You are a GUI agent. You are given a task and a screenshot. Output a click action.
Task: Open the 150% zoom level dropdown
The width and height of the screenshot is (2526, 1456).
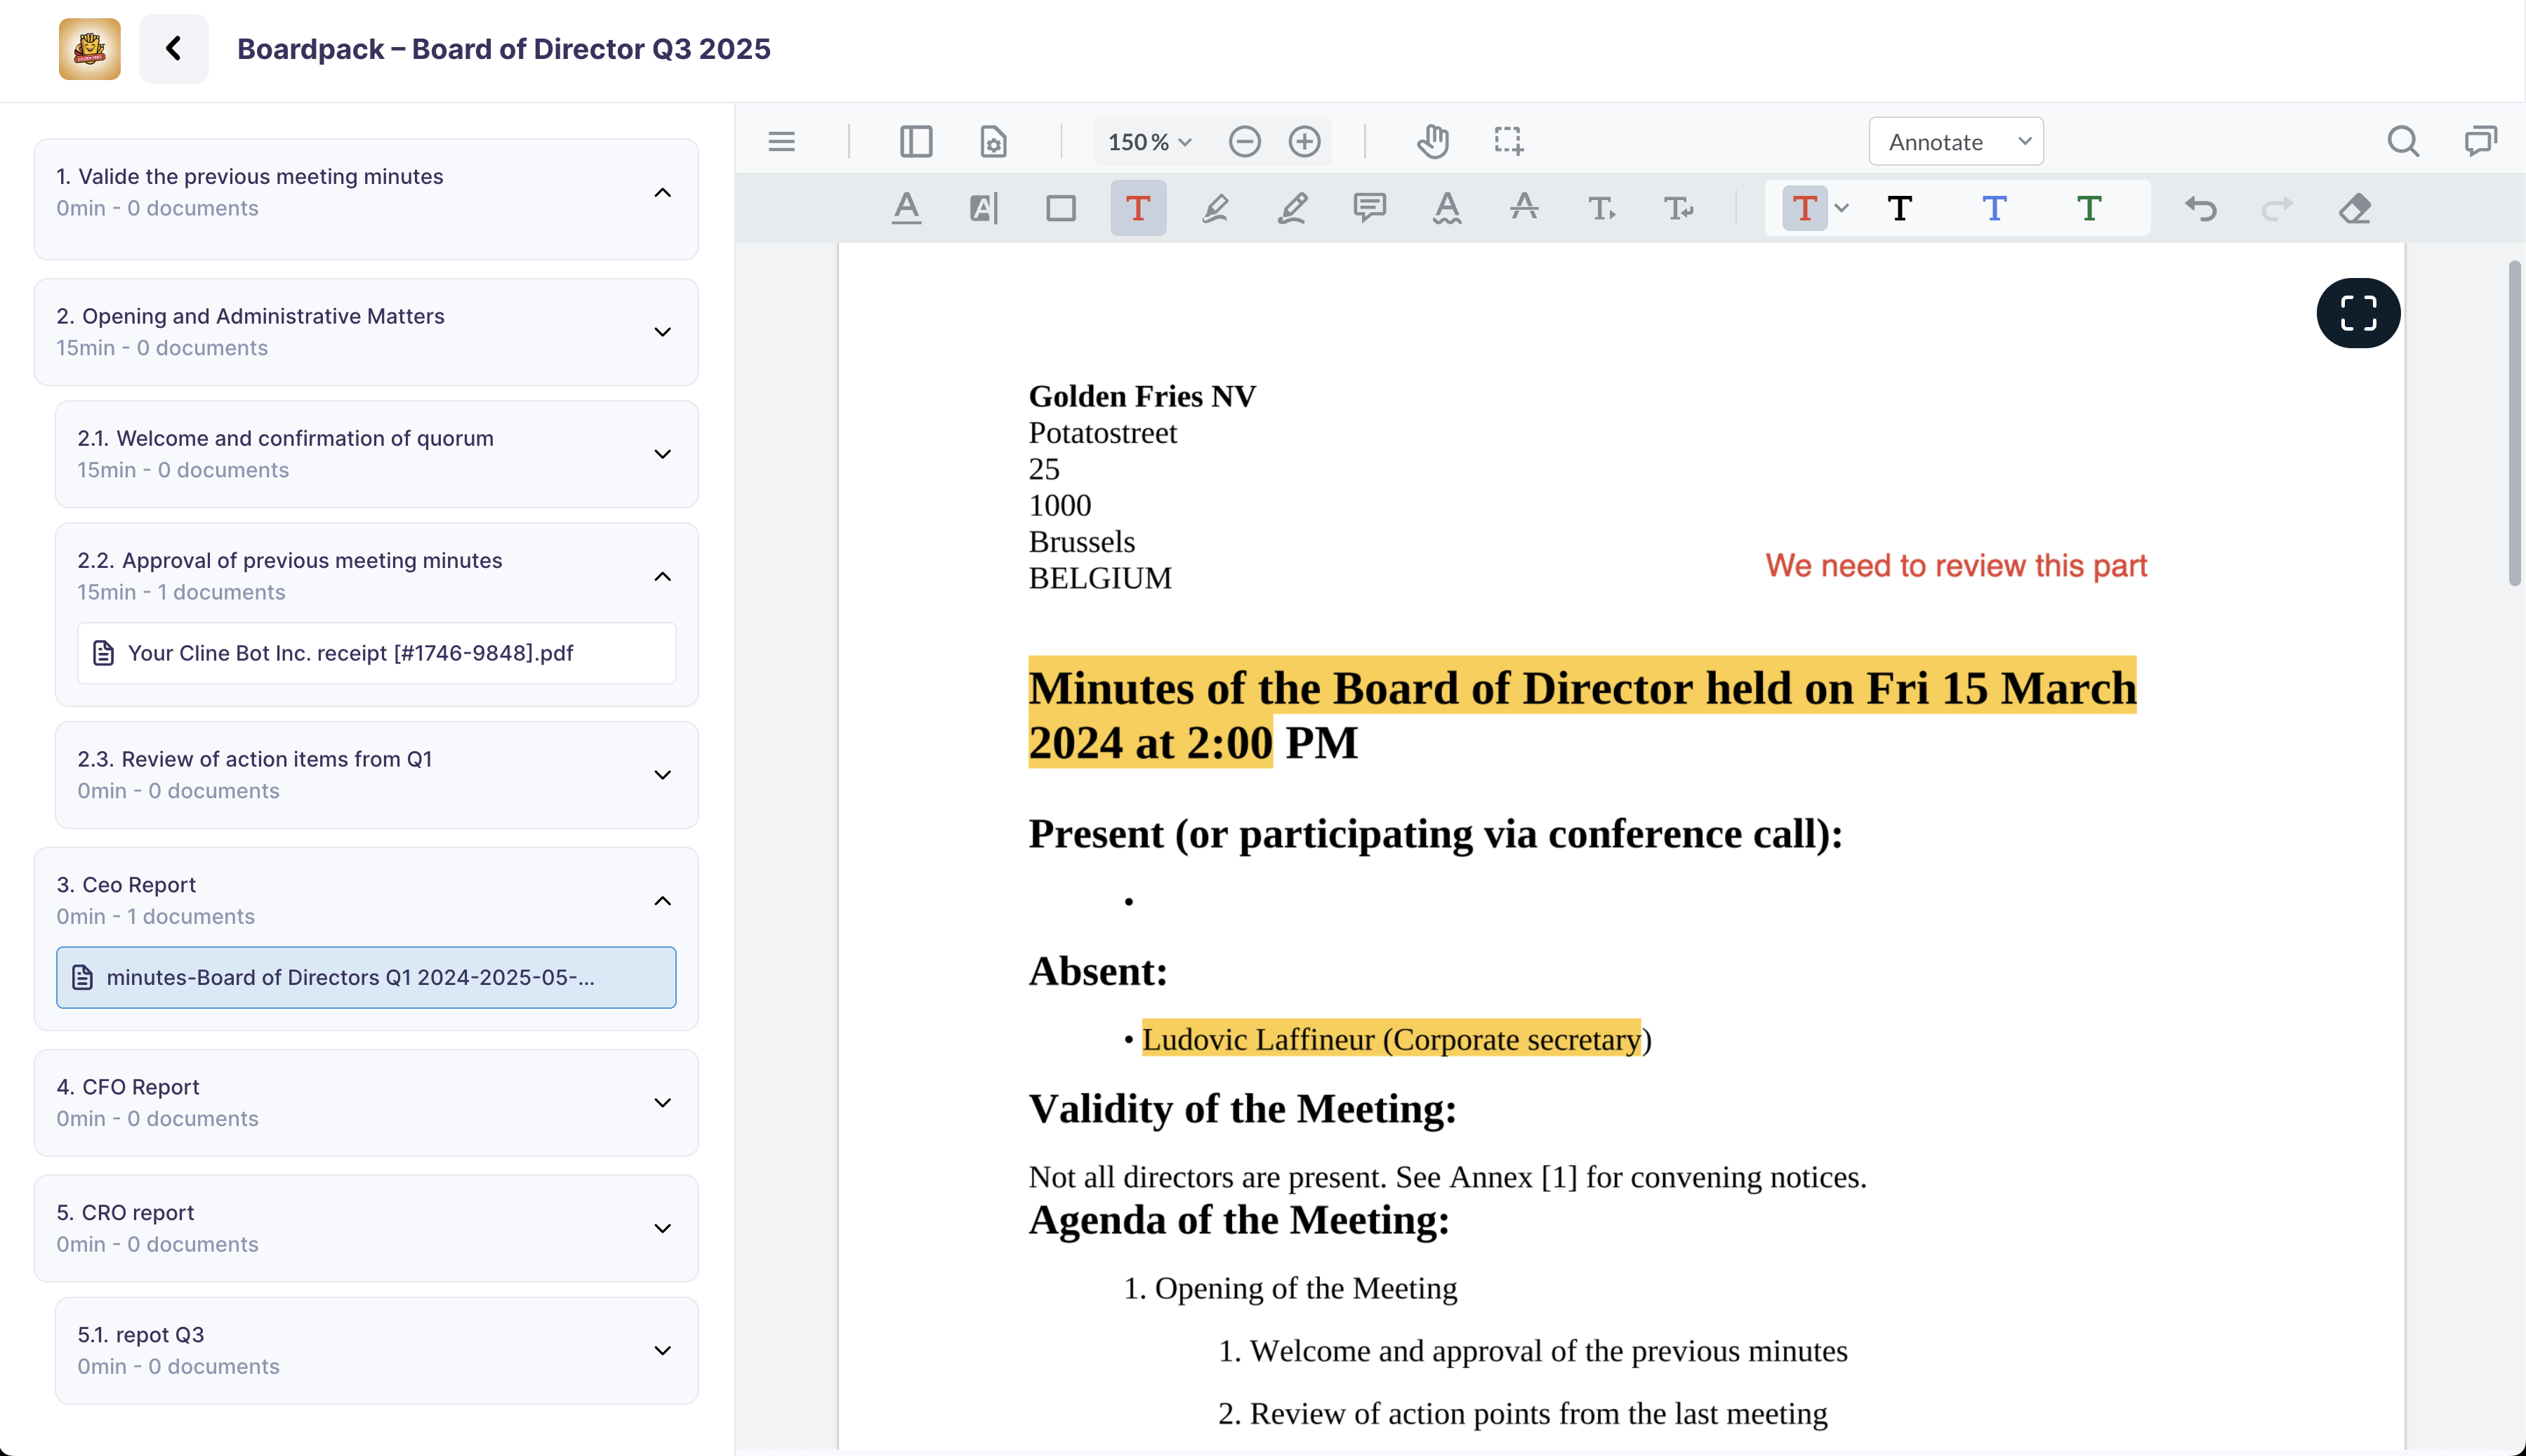(x=1148, y=141)
